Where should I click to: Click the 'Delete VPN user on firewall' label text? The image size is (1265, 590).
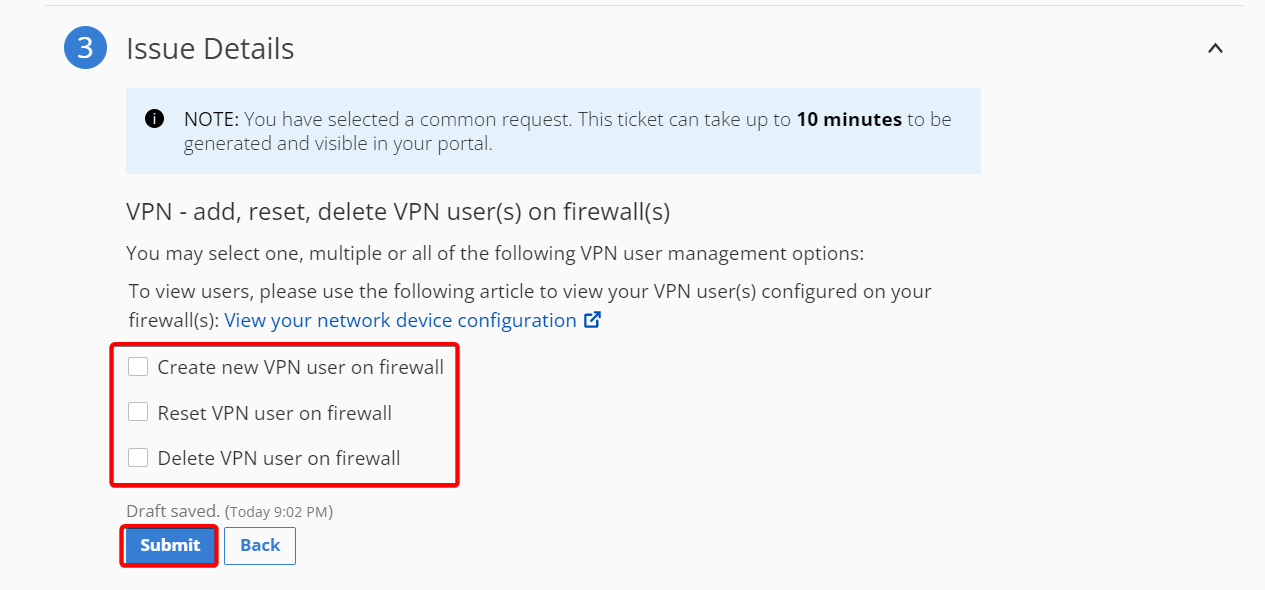[279, 458]
